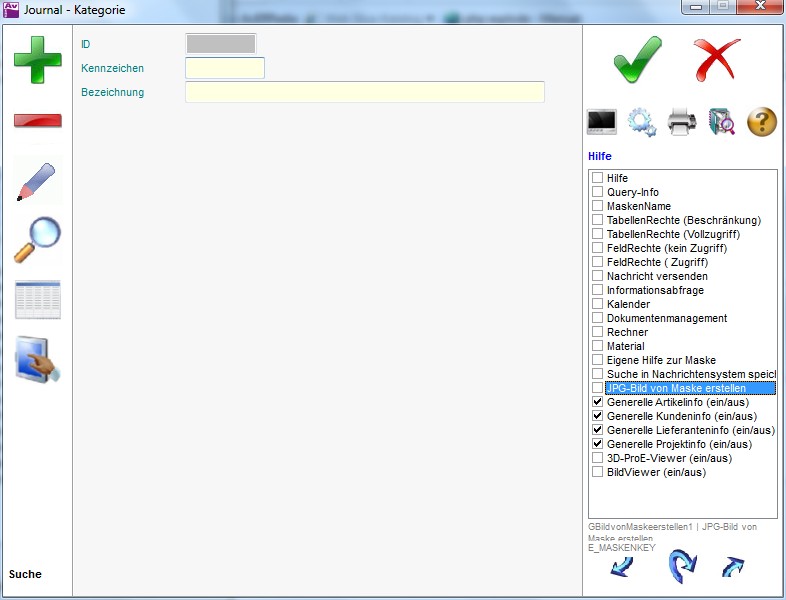786x600 pixels.
Task: Uncheck Generelle Artikelinfo (ein/aus)
Action: (598, 402)
